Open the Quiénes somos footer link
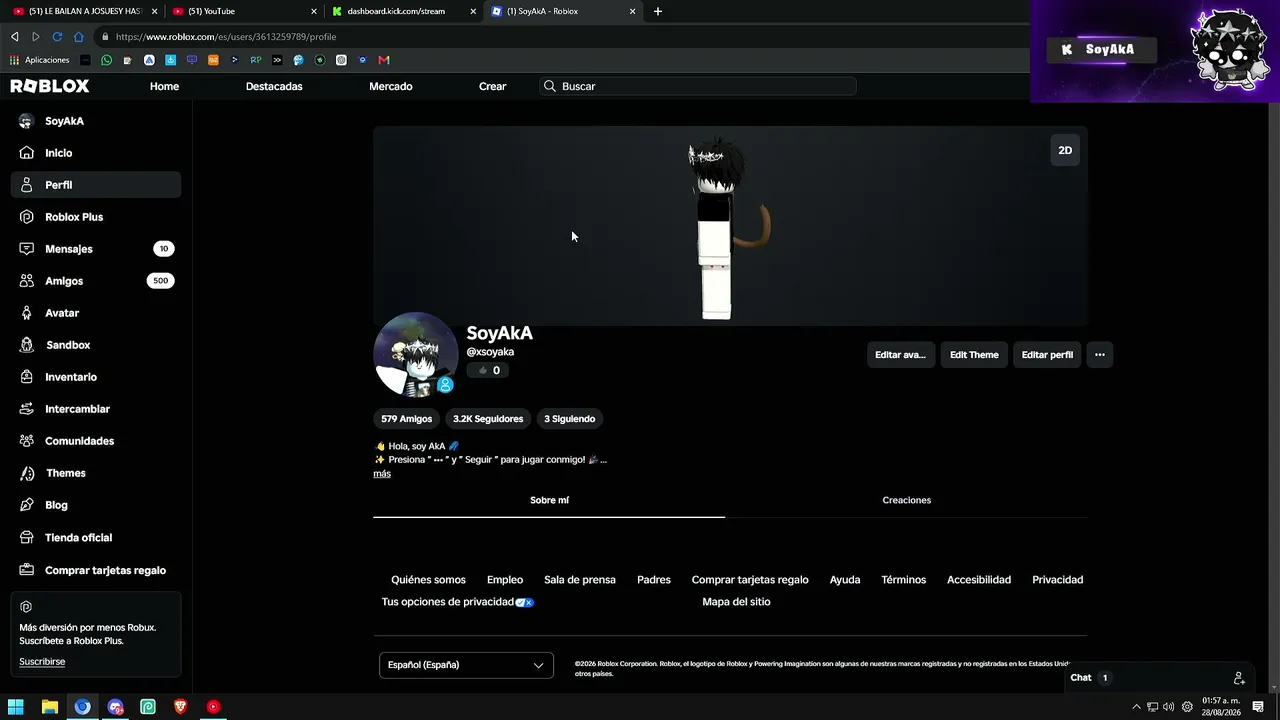This screenshot has height=720, width=1280. coord(428,580)
